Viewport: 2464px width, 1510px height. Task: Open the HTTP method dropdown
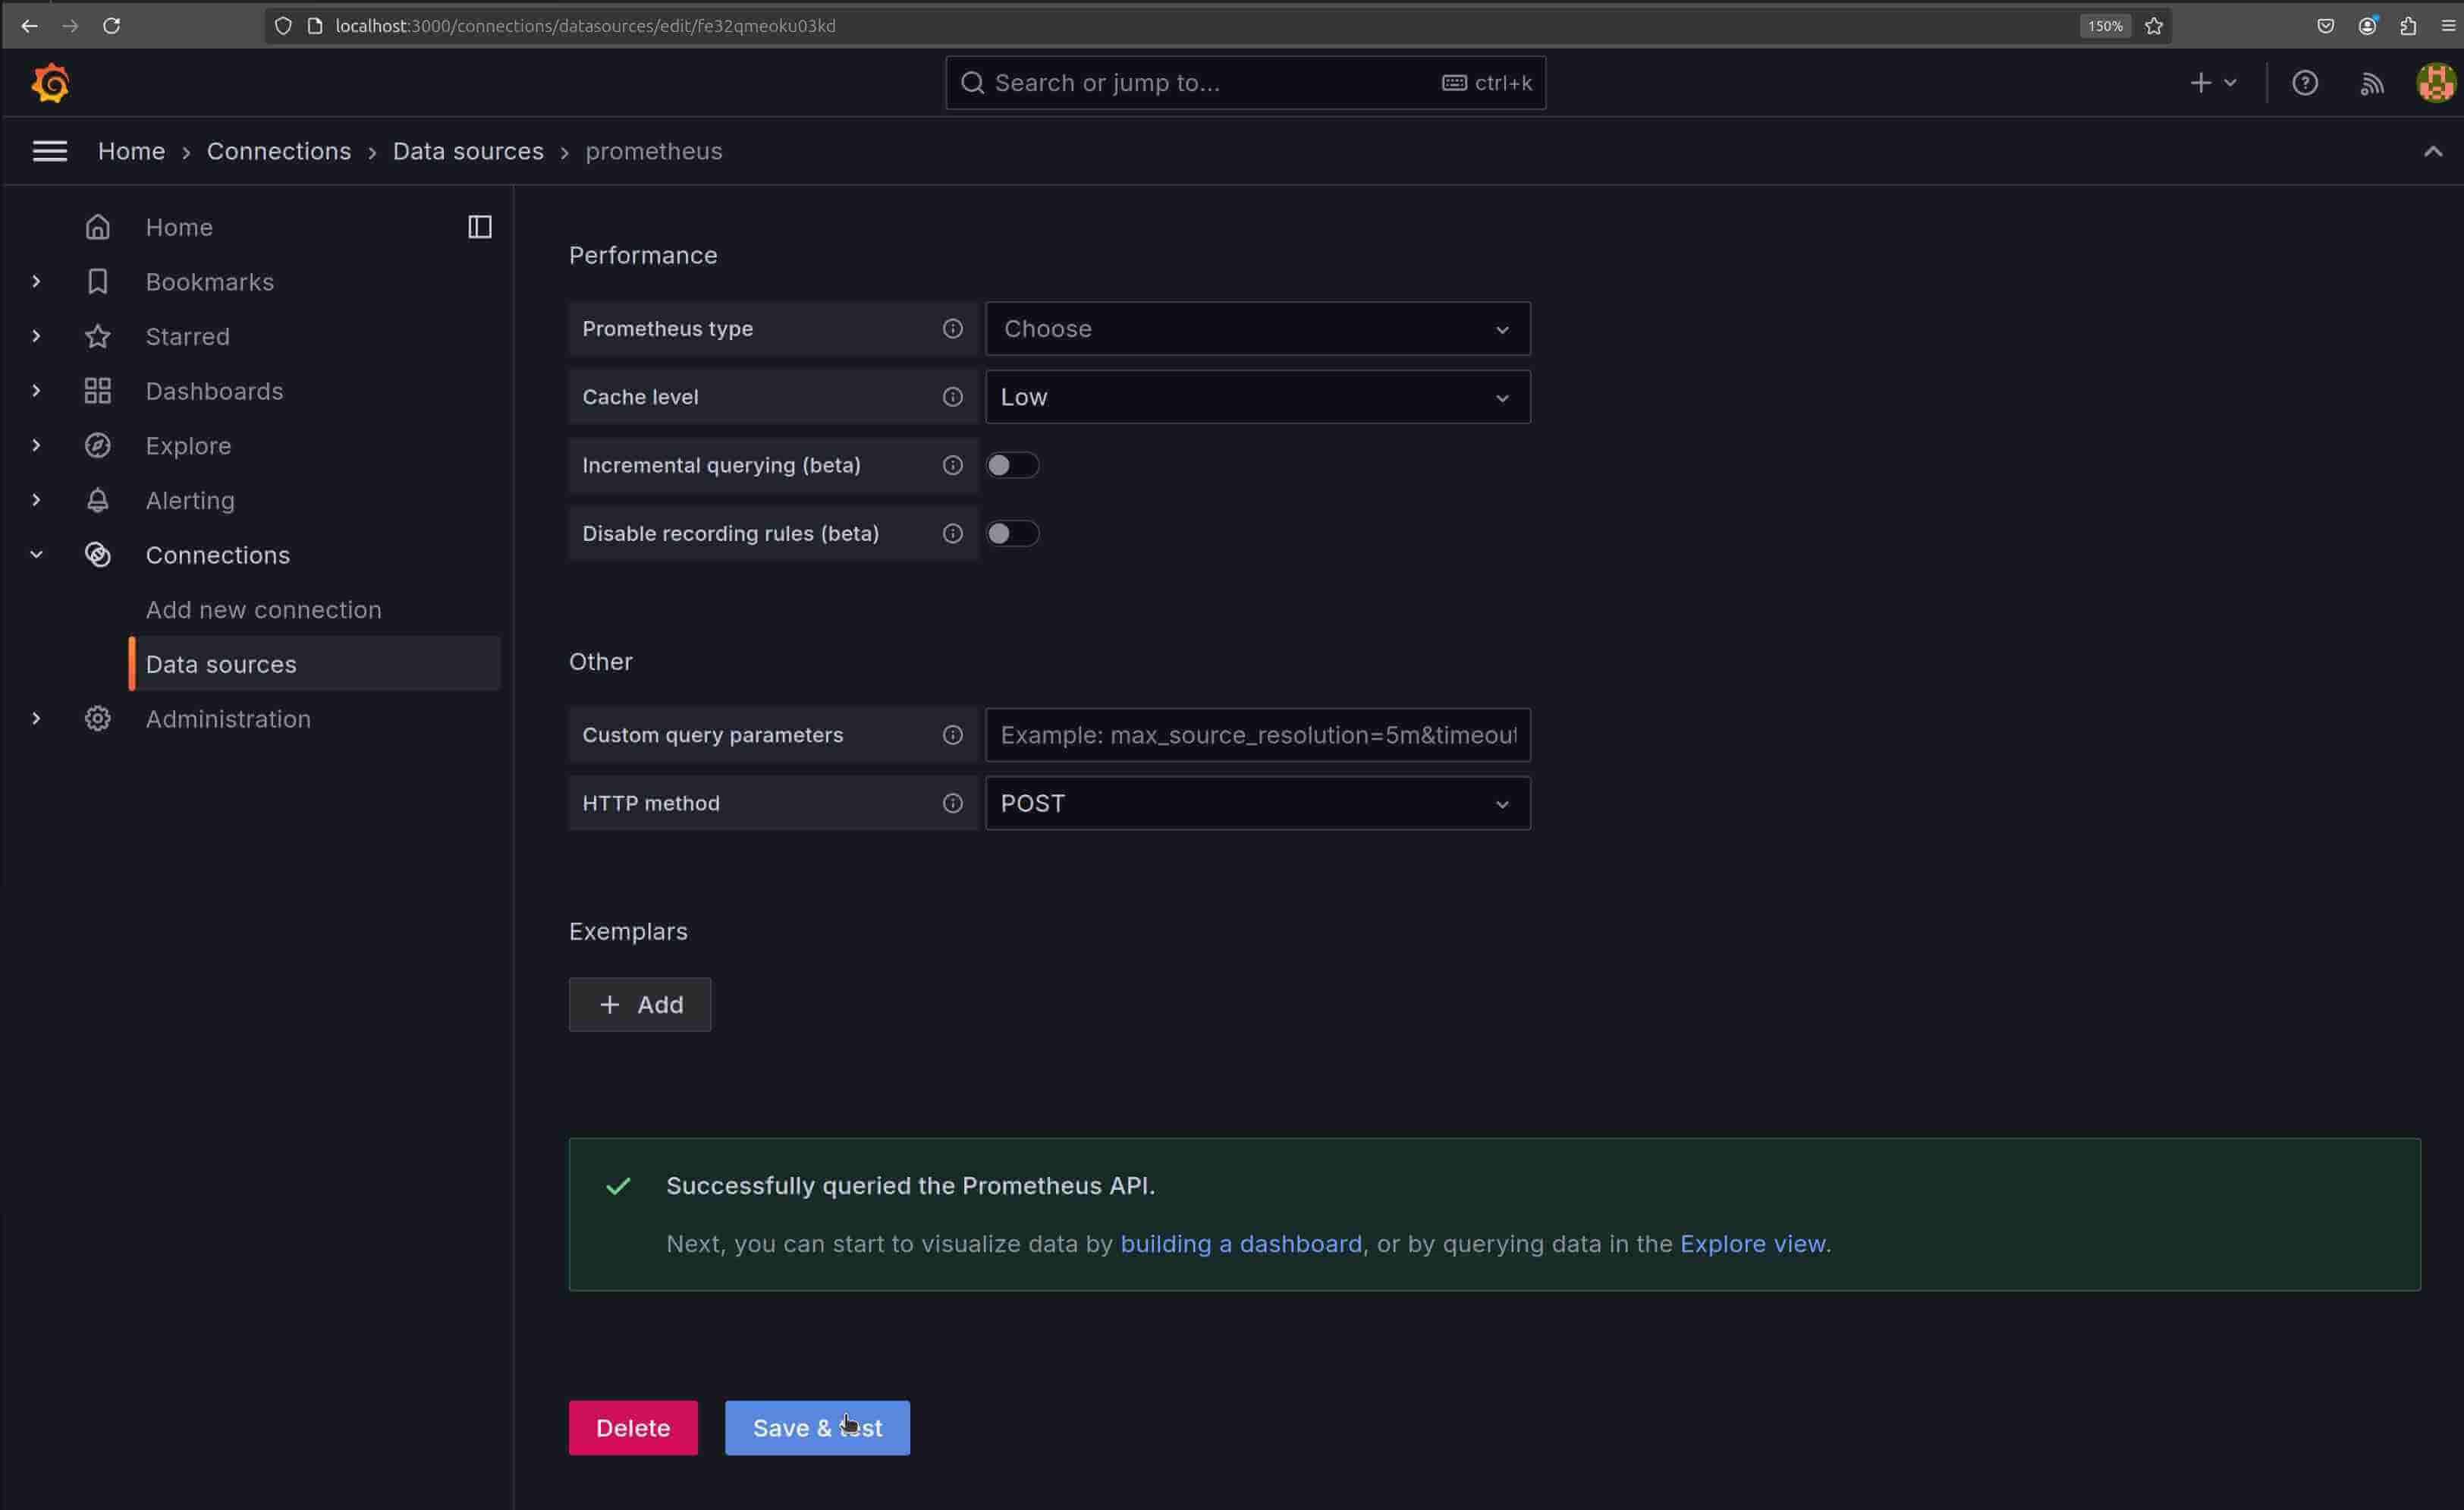click(1256, 803)
